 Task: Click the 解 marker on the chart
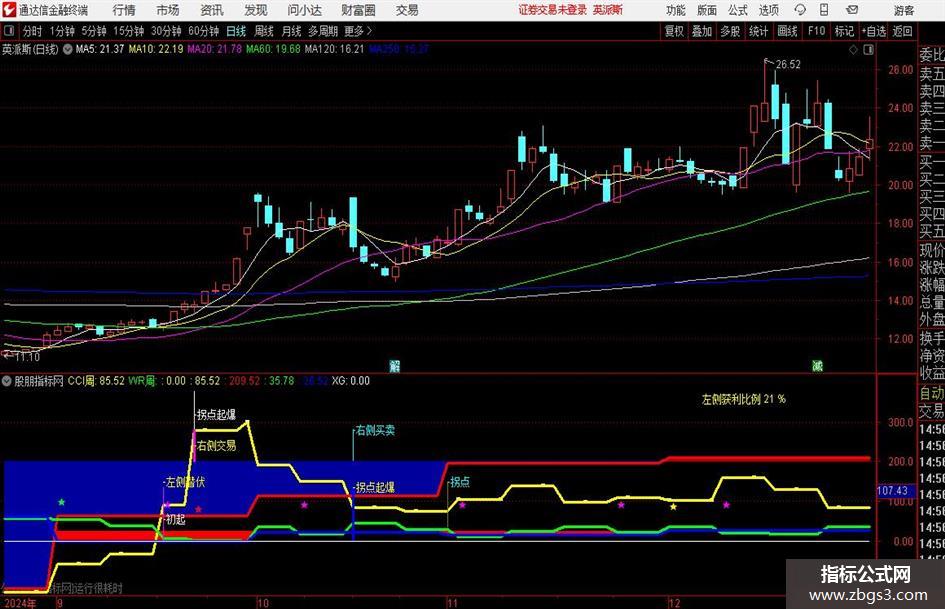pos(395,366)
